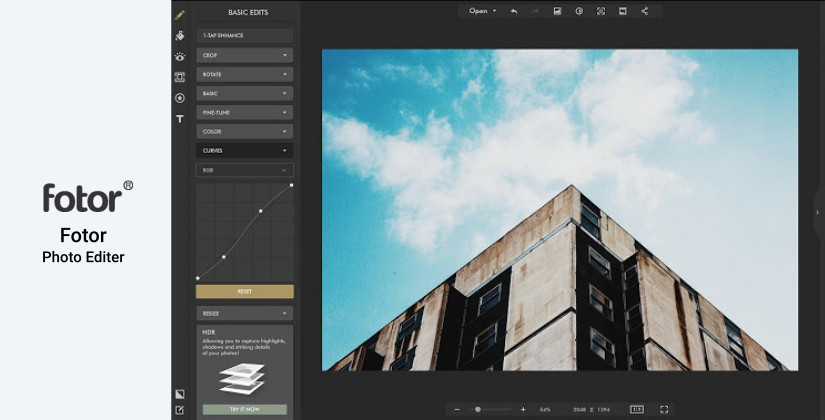
Task: Toggle the 1:1 actual size button
Action: click(637, 409)
